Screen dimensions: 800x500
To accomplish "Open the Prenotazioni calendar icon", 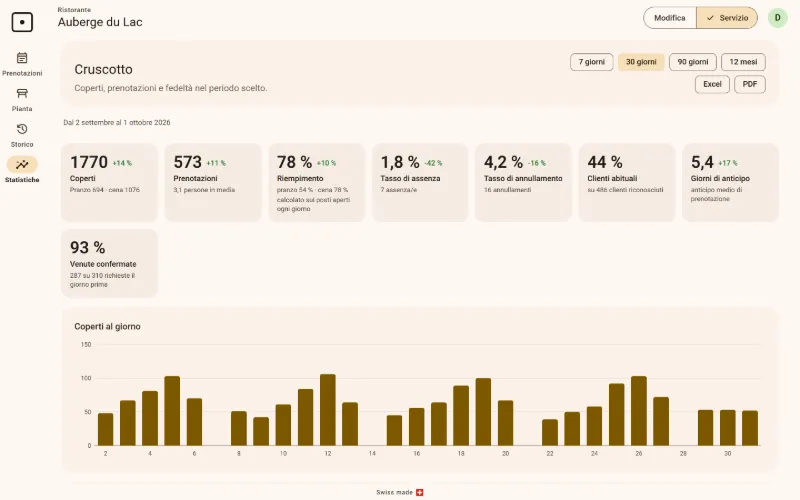I will (22, 58).
